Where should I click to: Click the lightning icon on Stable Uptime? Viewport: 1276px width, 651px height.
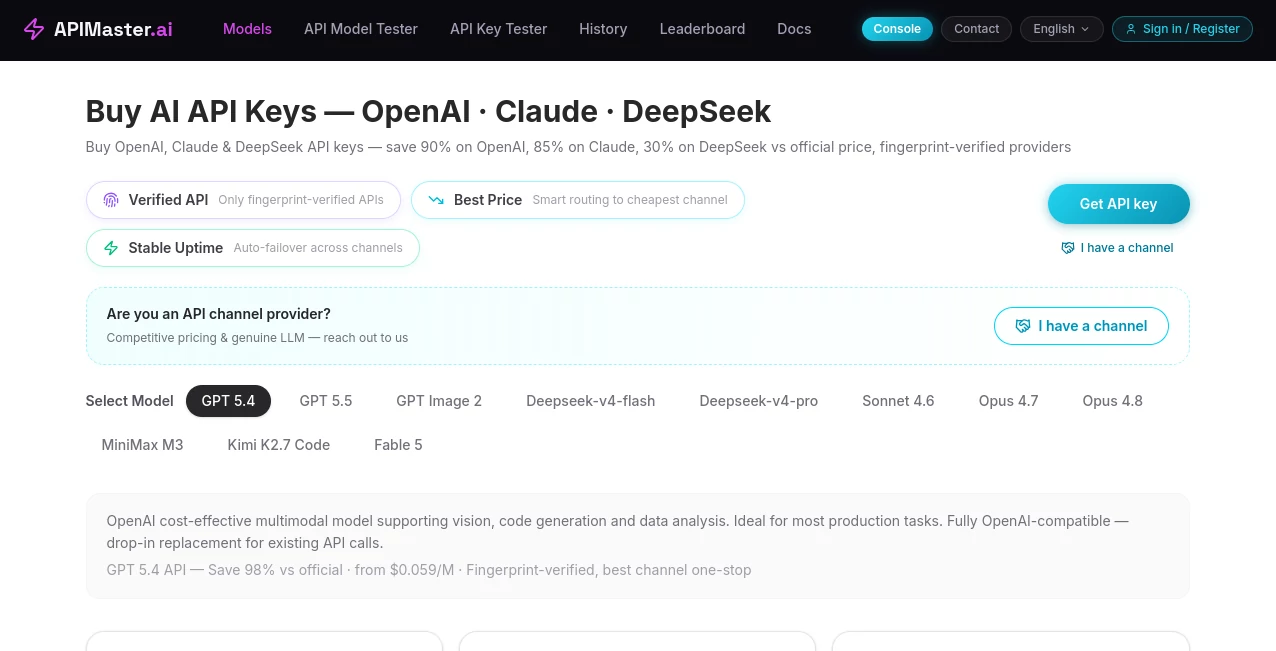(x=111, y=248)
